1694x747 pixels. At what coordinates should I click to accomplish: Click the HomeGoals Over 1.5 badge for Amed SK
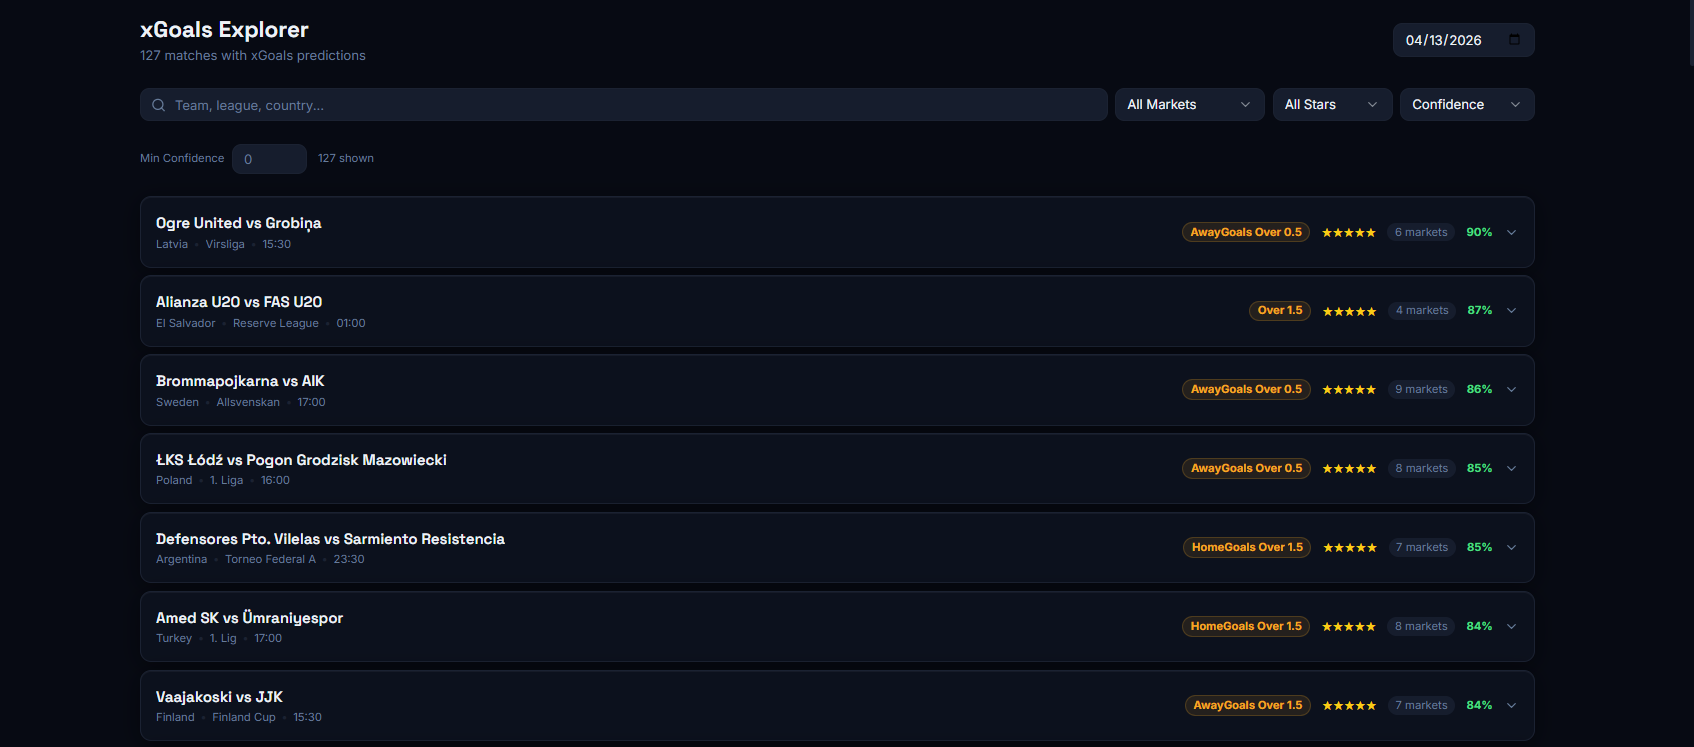click(x=1246, y=627)
